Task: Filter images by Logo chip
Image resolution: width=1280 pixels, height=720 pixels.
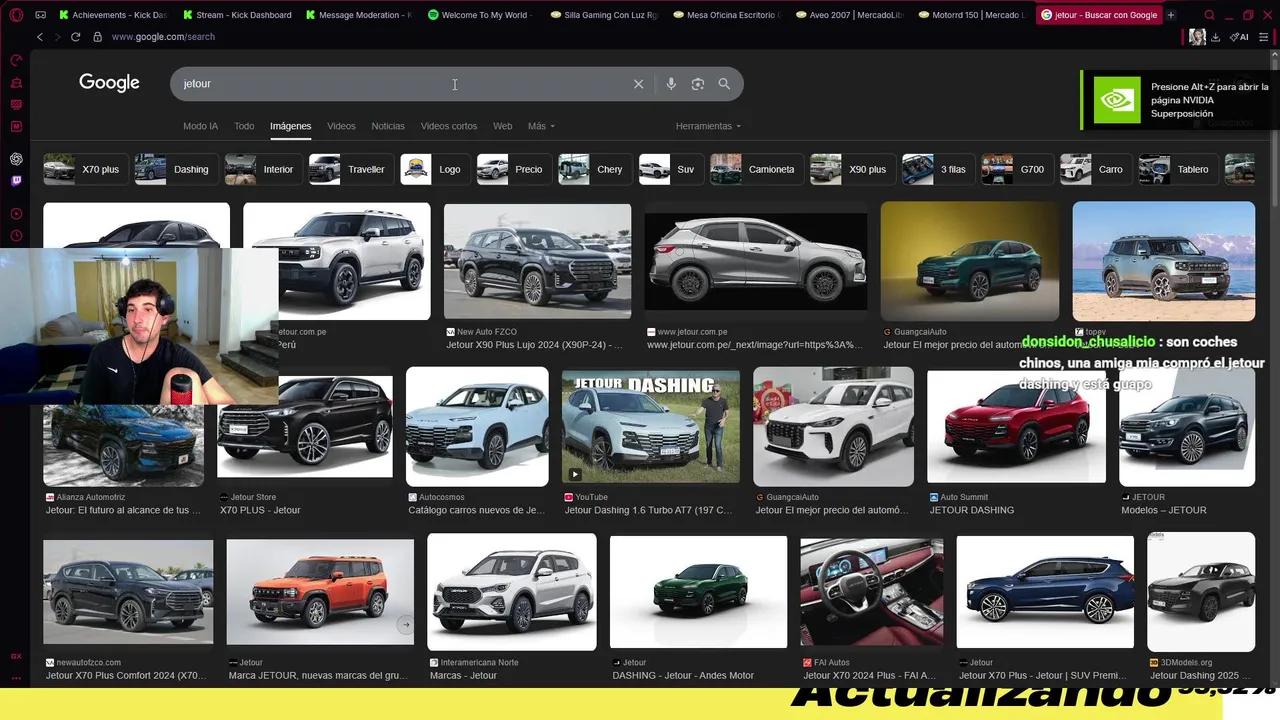Action: [434, 169]
